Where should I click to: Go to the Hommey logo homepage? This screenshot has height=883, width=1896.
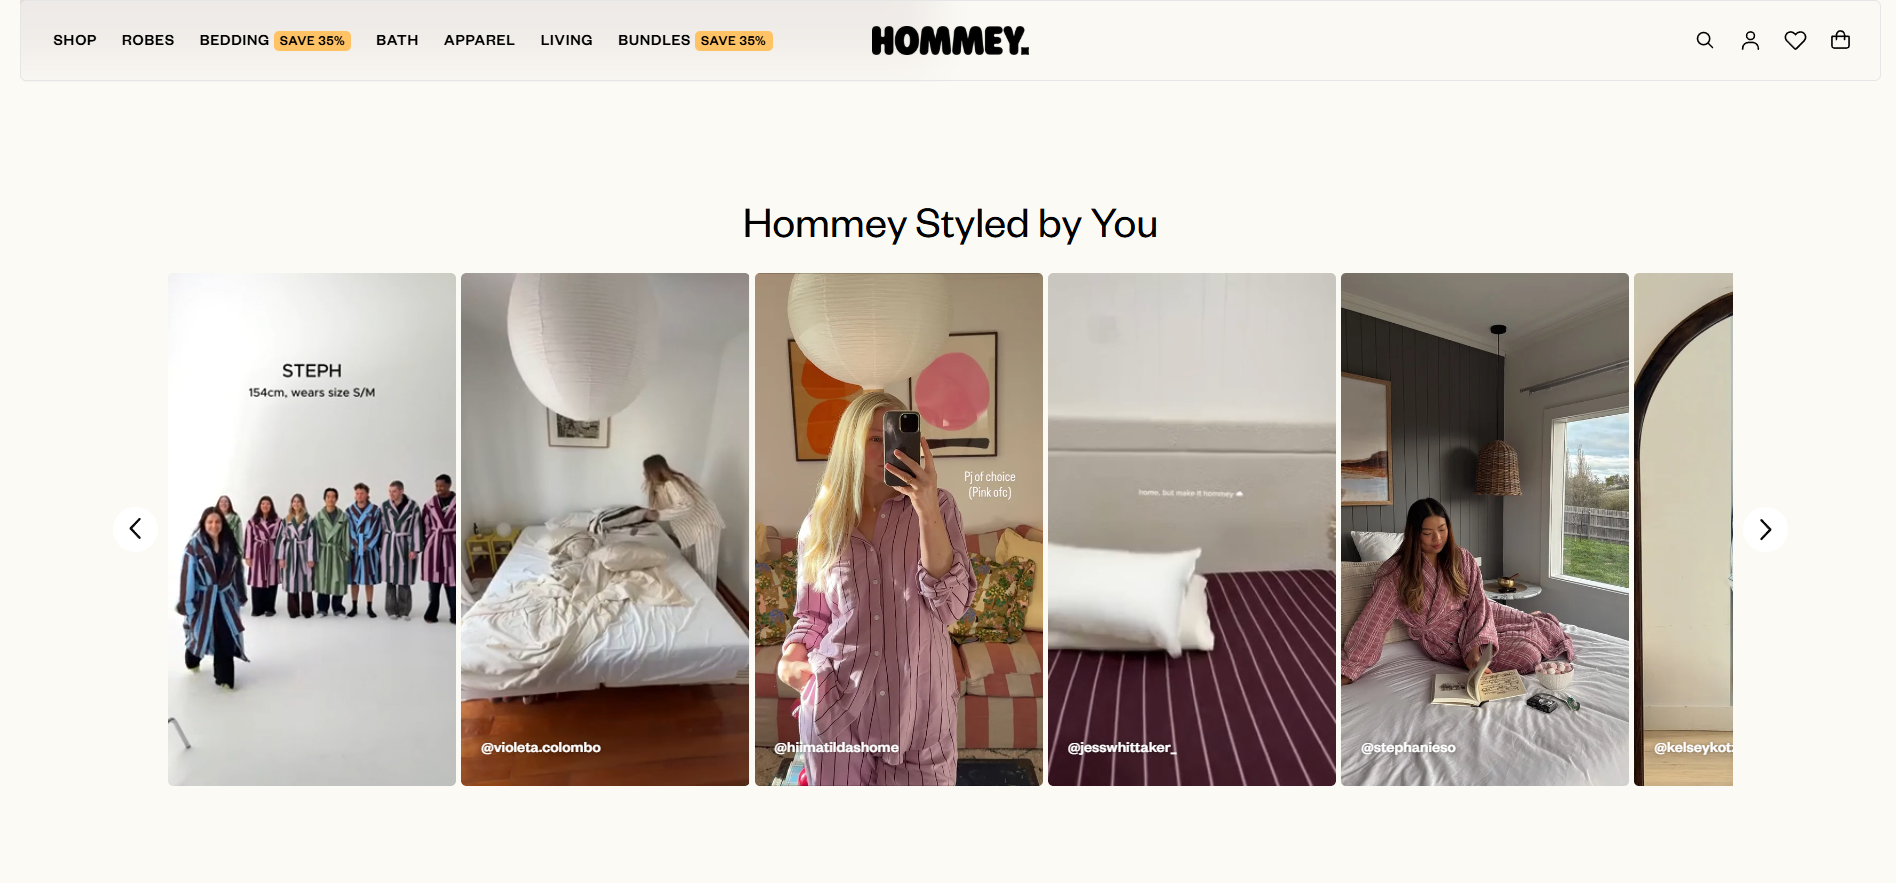point(950,41)
